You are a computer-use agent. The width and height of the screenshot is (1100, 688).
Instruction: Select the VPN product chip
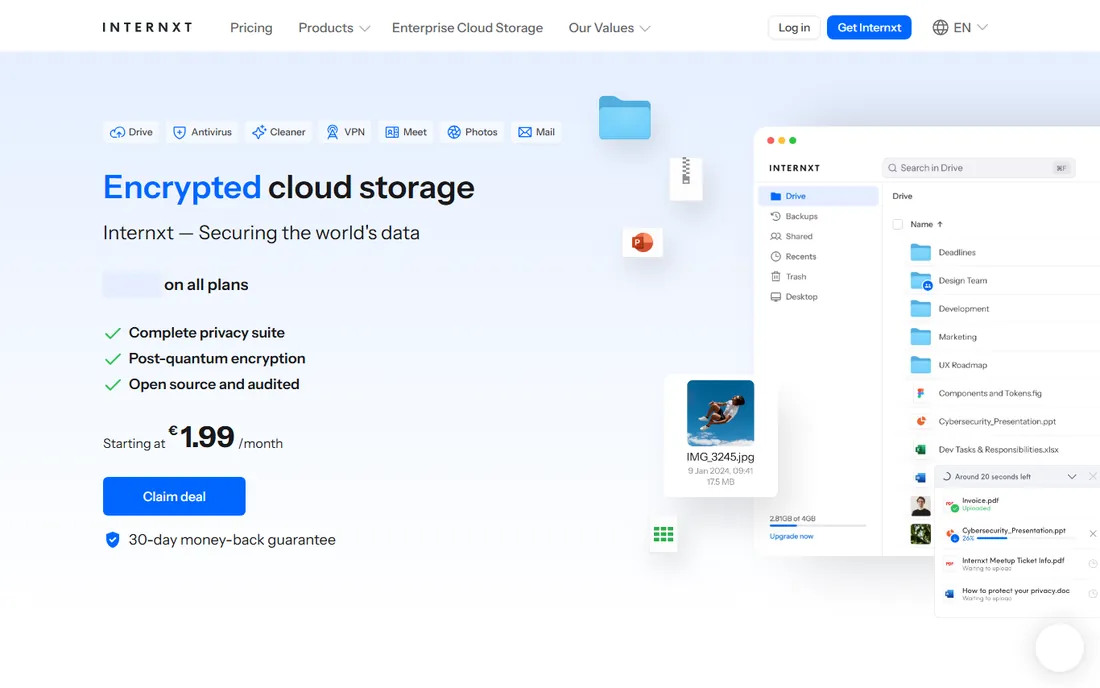345,132
